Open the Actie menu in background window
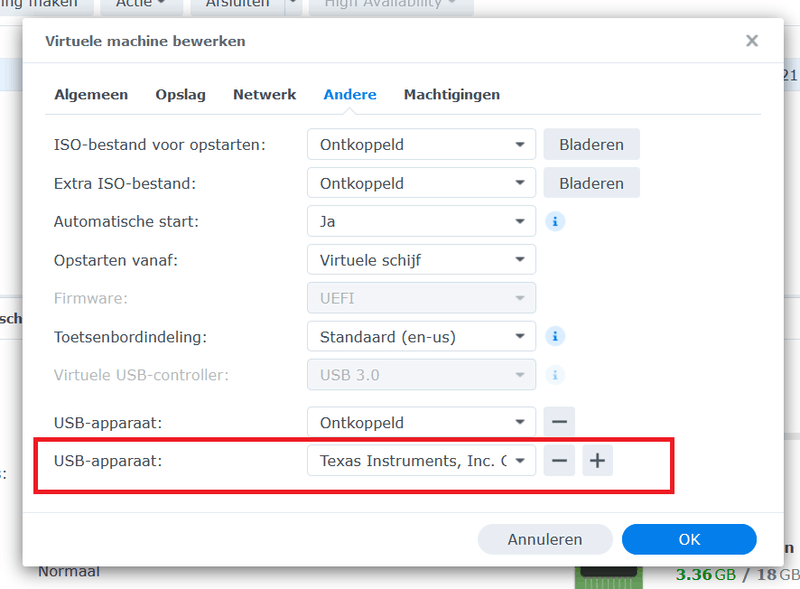Viewport: 800px width, 589px height. point(141,4)
